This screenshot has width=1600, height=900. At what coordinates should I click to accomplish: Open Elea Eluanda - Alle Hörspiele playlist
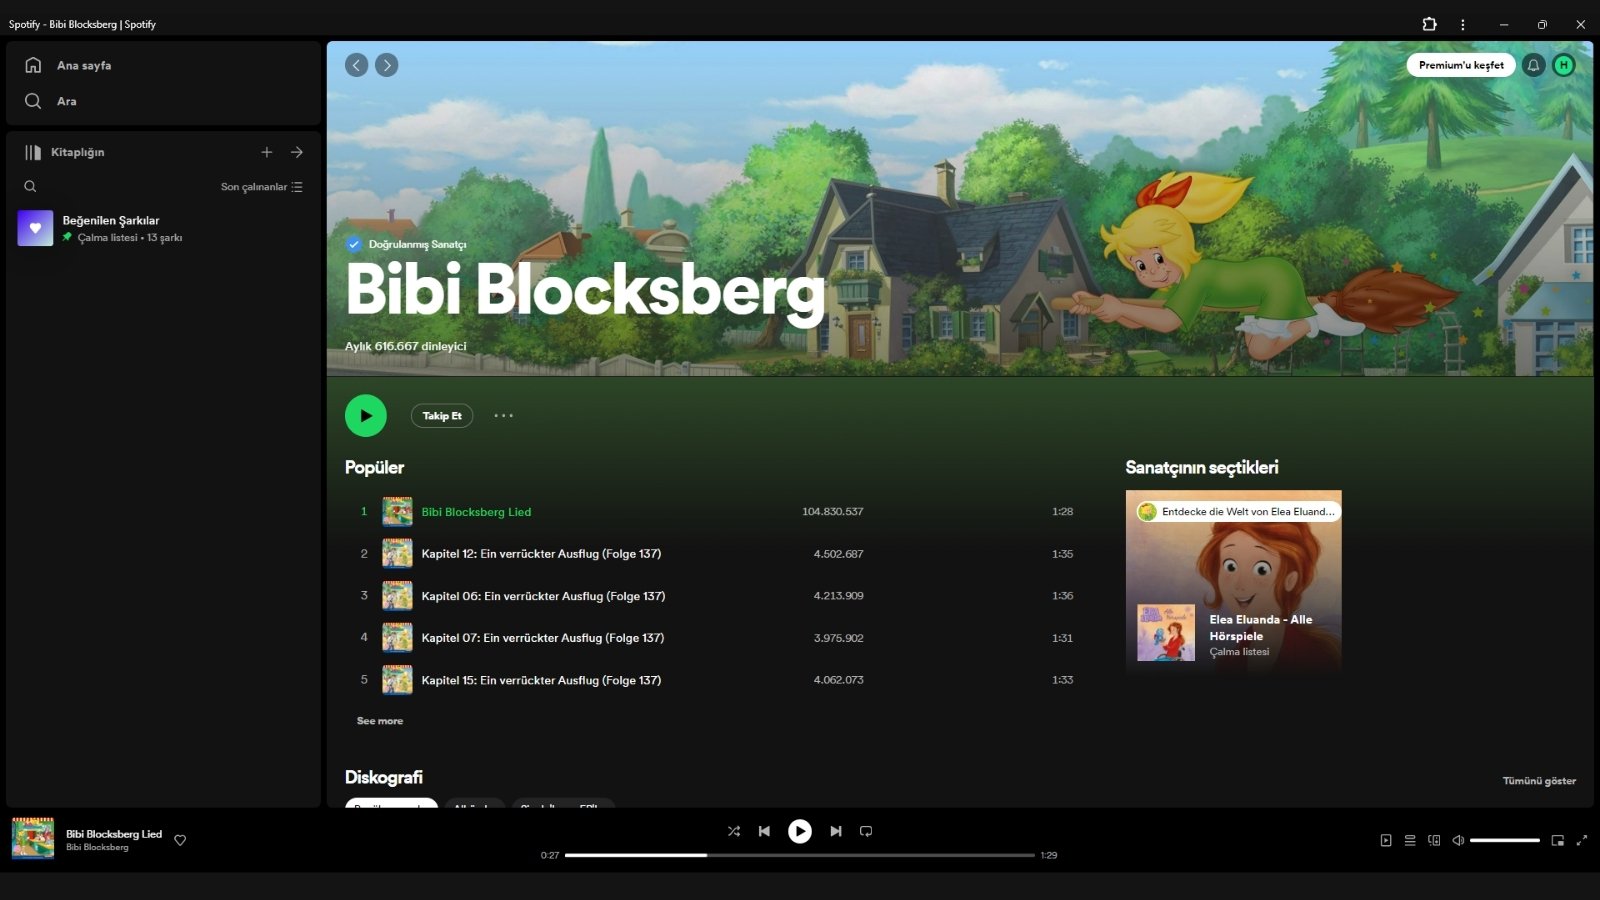coord(1260,627)
